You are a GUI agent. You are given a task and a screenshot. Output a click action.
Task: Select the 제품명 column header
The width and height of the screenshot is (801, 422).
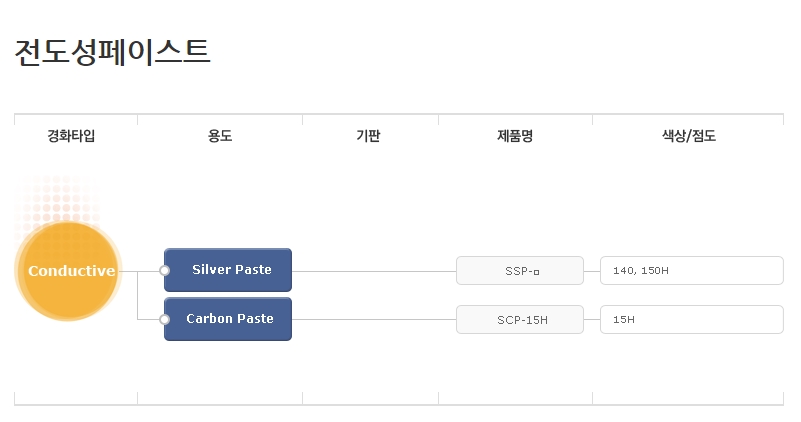pos(515,136)
